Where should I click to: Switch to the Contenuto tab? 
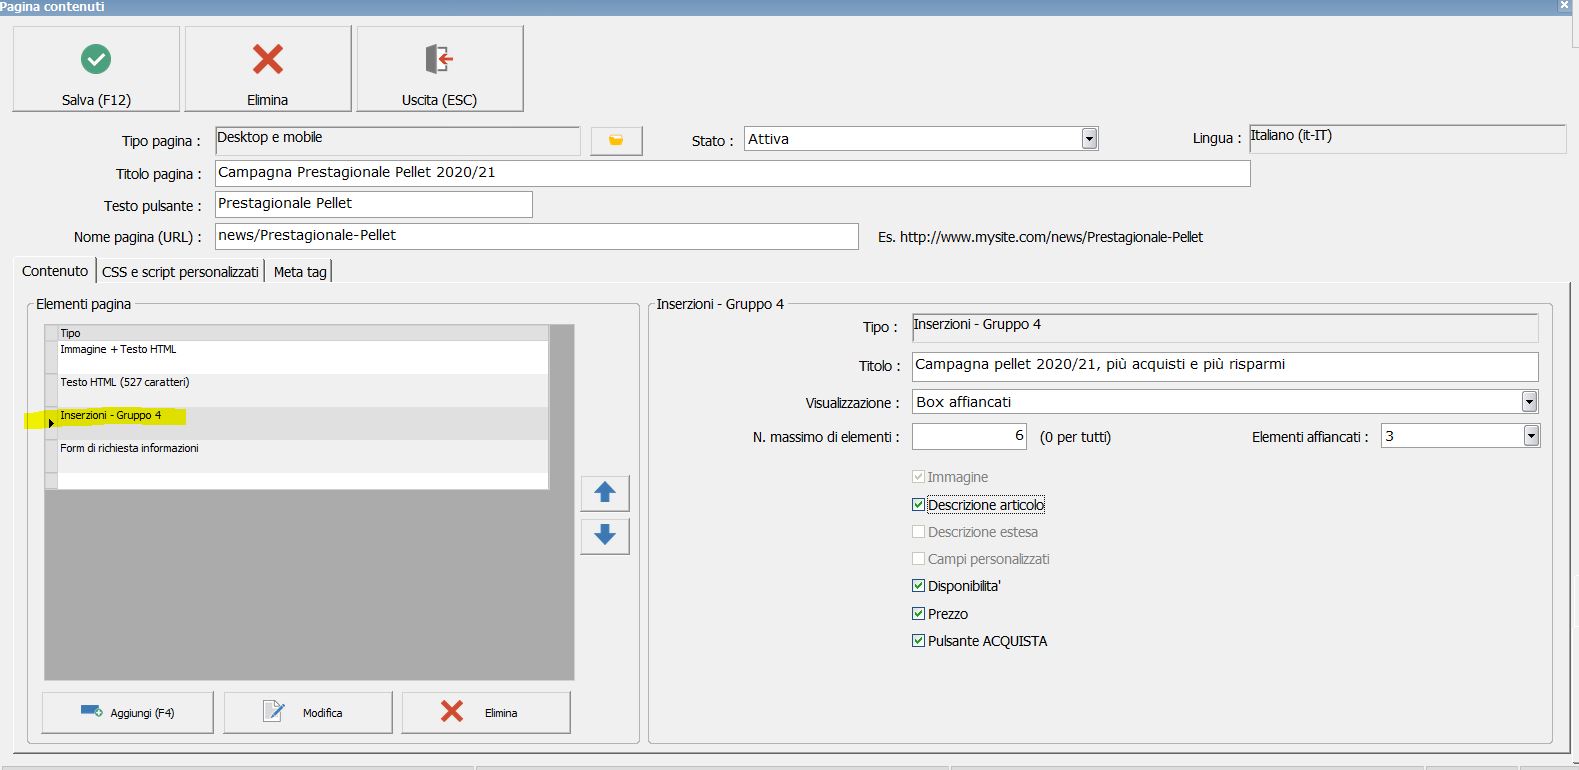click(55, 271)
